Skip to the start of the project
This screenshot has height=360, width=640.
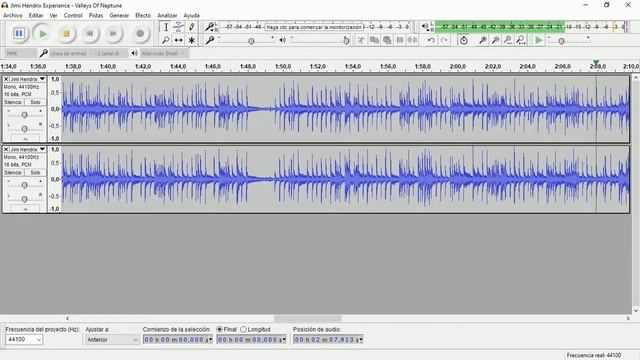pyautogui.click(x=90, y=33)
